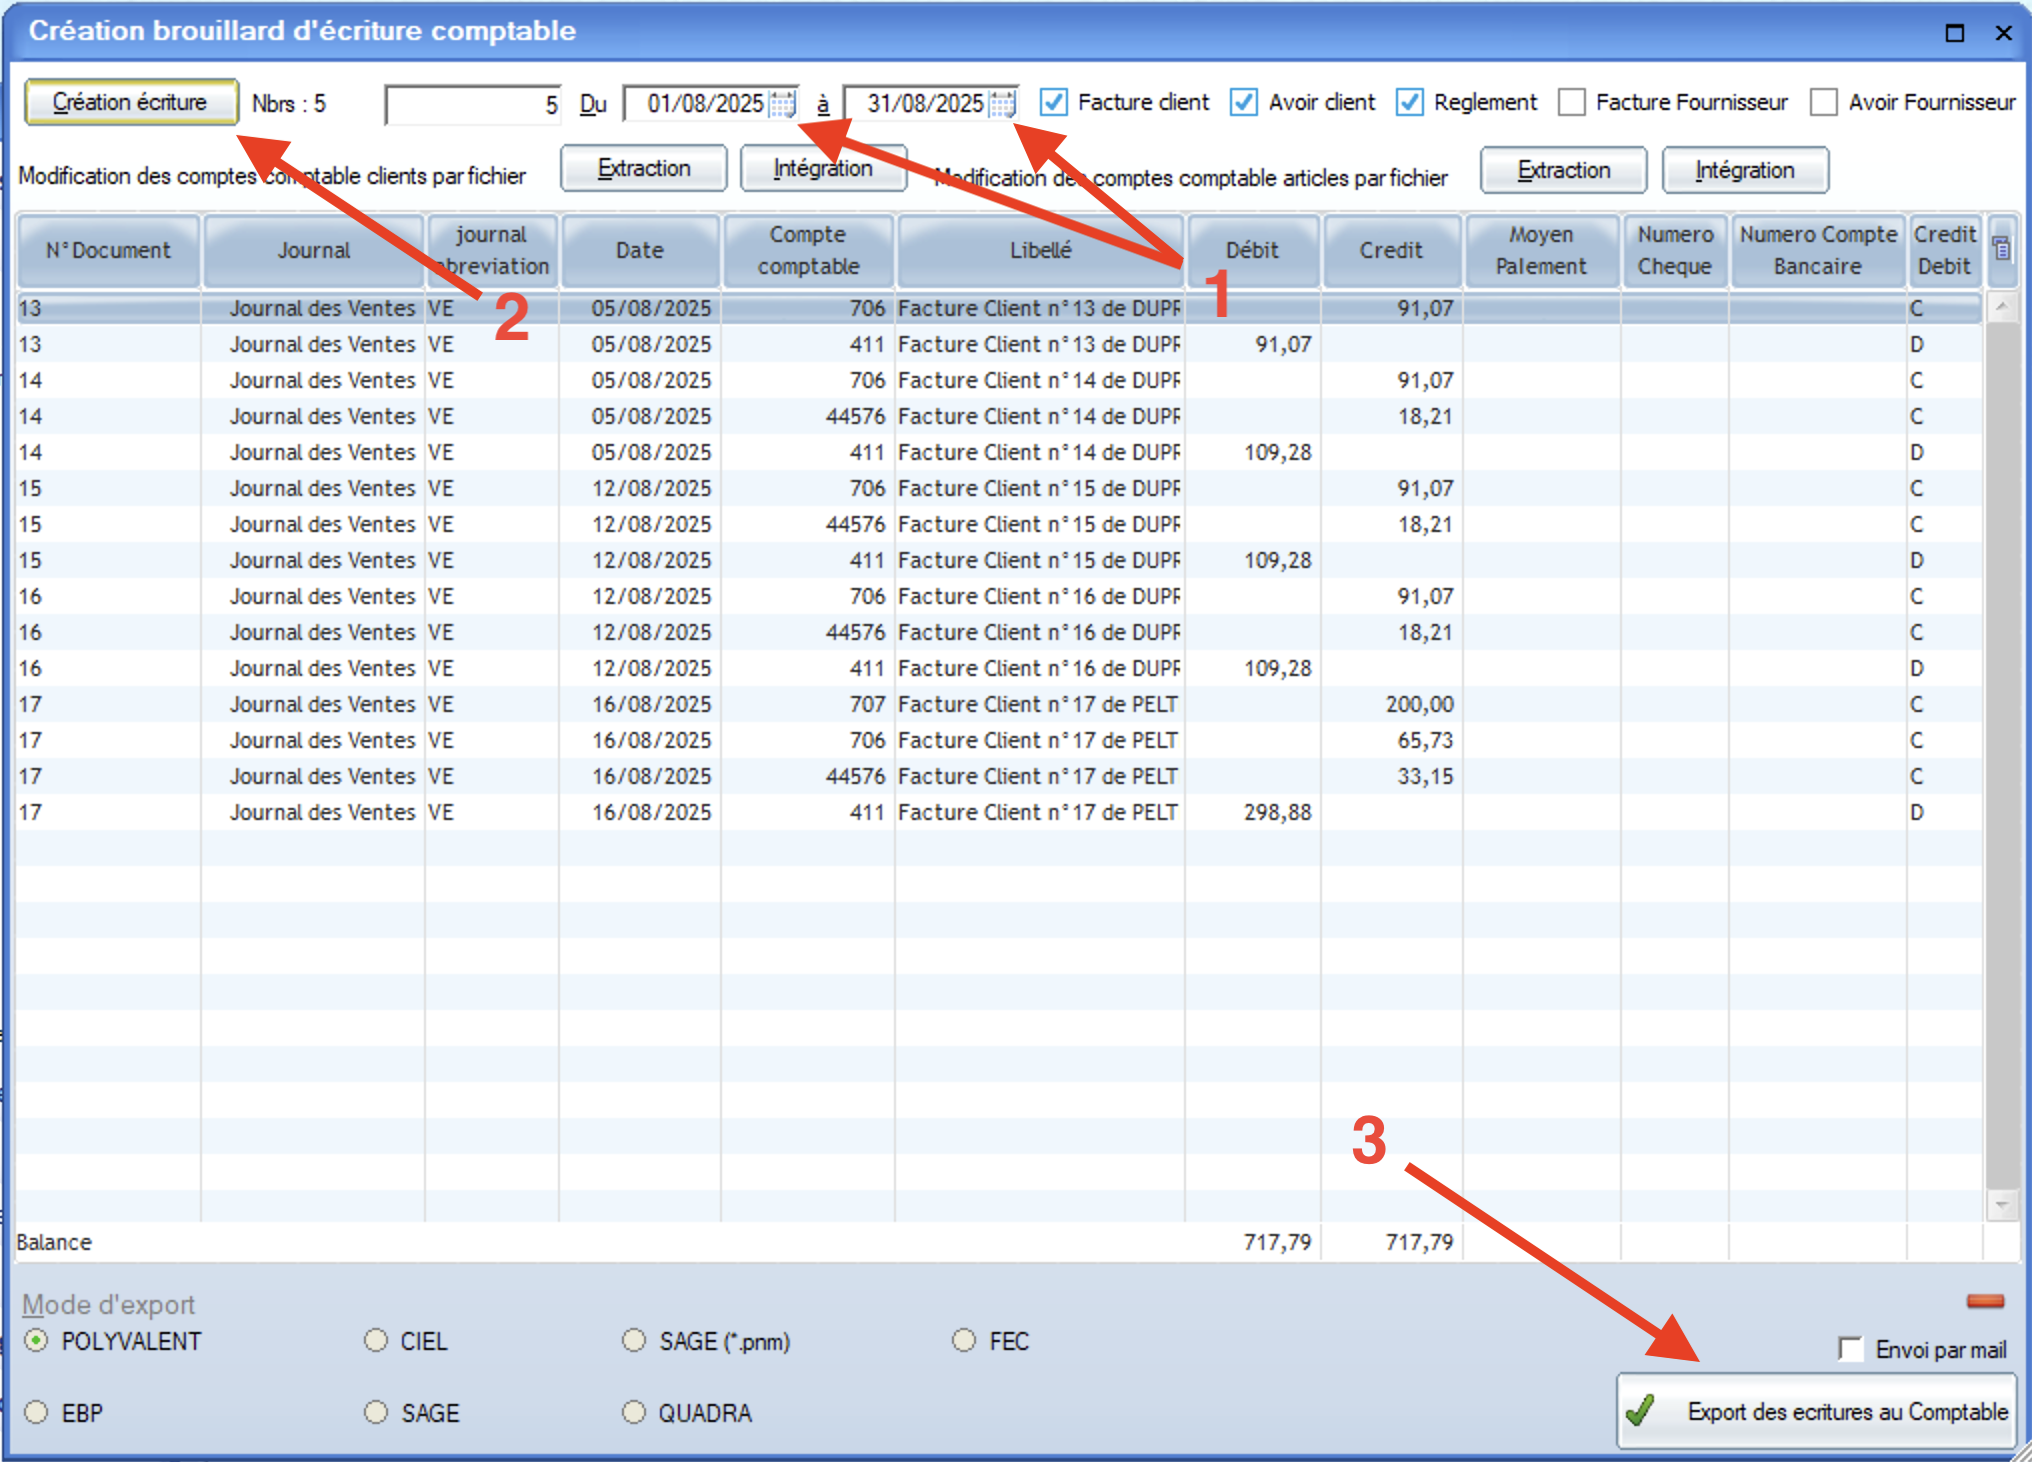Click Moyen Paiement column header
The image size is (2032, 1462).
pos(1541,250)
